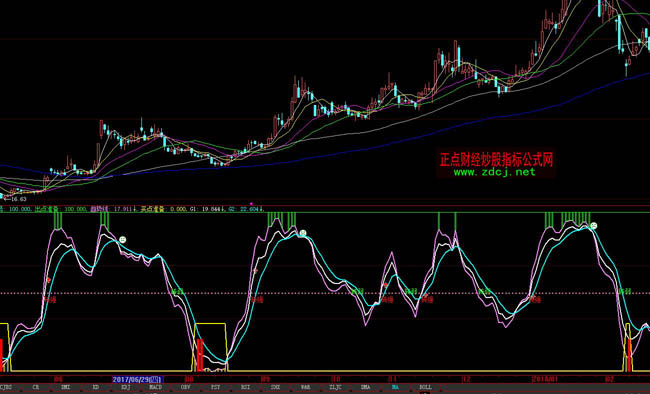Click the red bars inside the first yellow box
The height and width of the screenshot is (394, 650).
click(x=200, y=355)
